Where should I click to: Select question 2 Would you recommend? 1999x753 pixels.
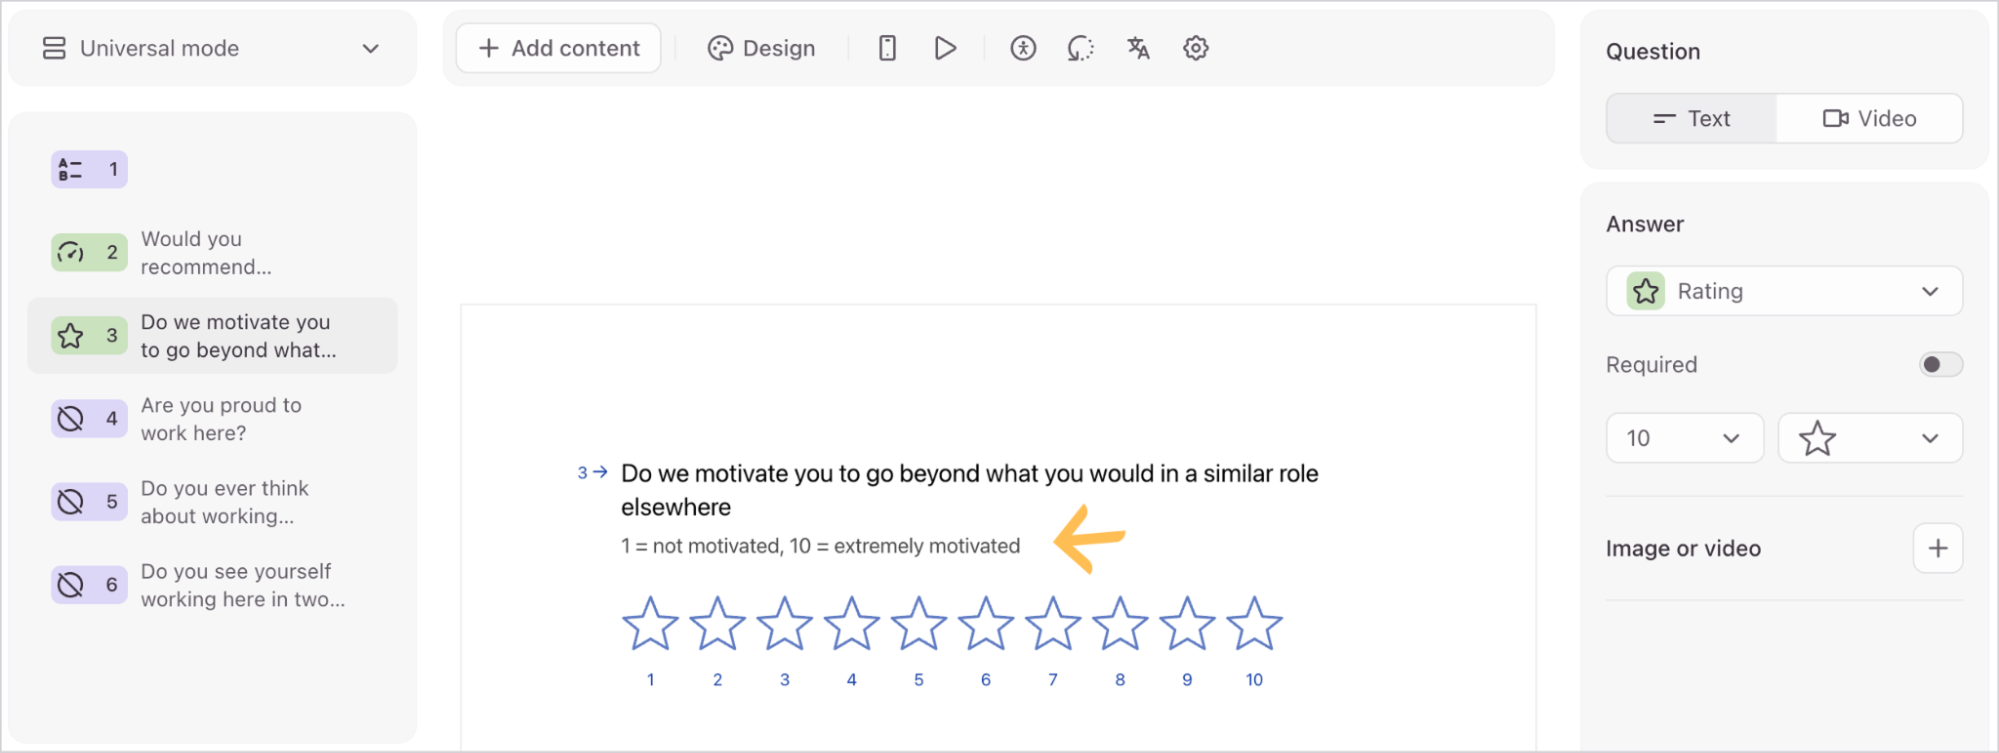pyautogui.click(x=212, y=253)
